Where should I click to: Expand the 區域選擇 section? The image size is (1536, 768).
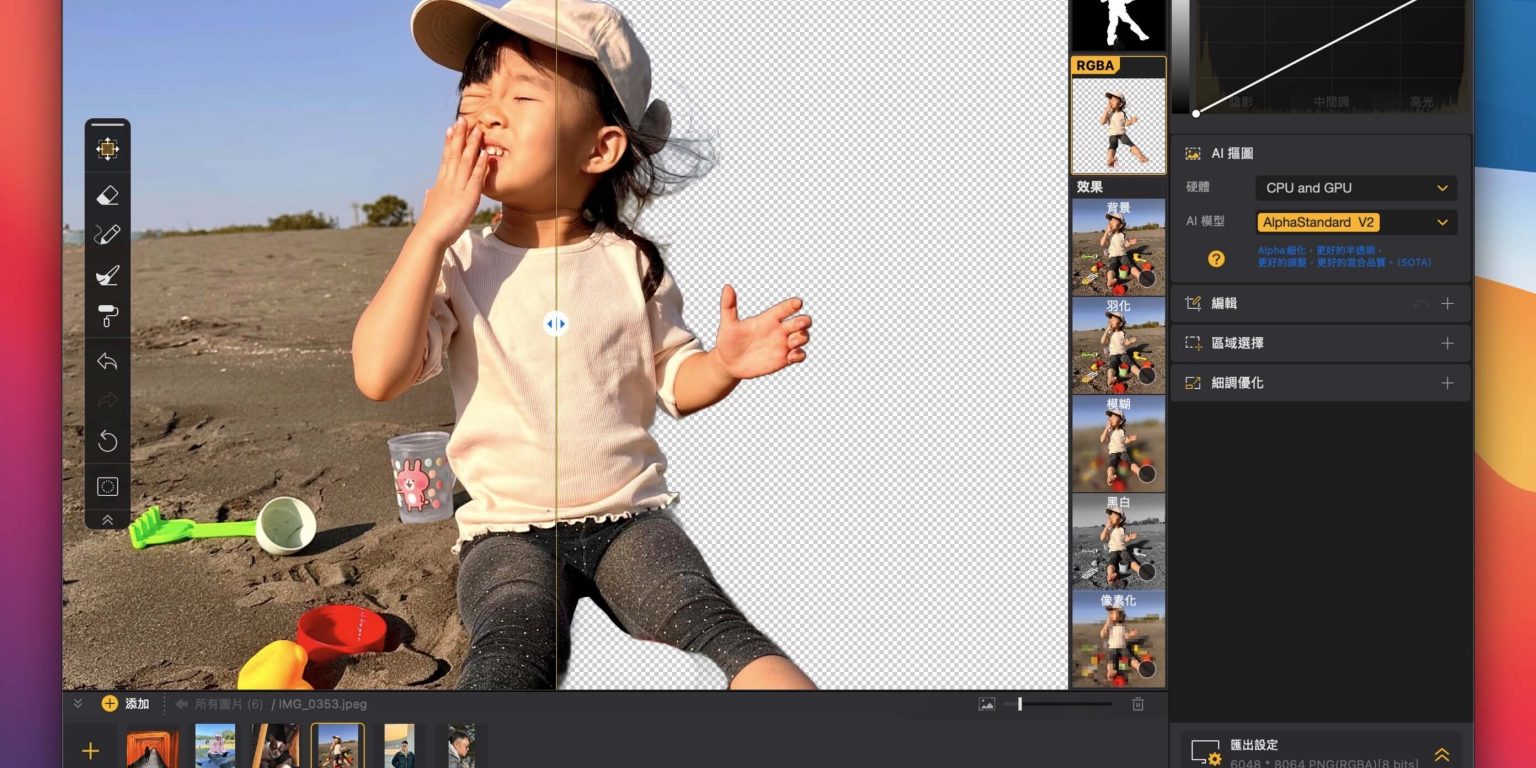[1447, 343]
